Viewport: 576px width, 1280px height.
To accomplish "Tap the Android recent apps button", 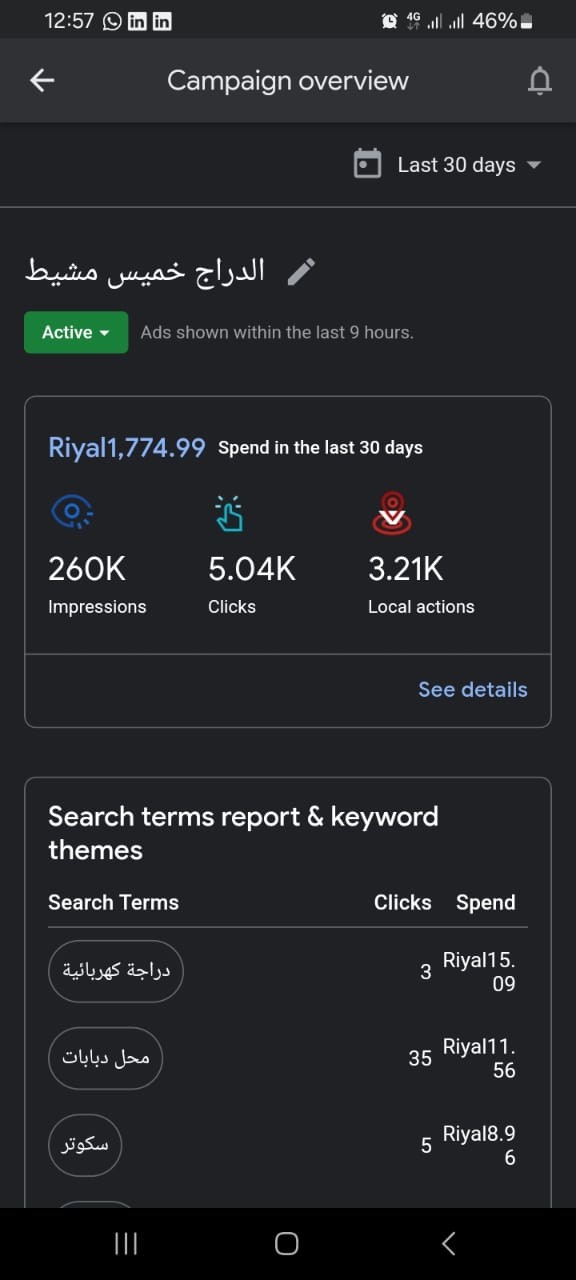I will pos(126,1243).
